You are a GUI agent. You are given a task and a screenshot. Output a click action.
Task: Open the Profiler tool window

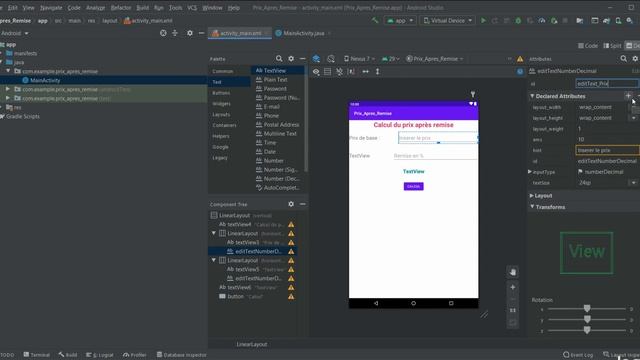pyautogui.click(x=135, y=355)
